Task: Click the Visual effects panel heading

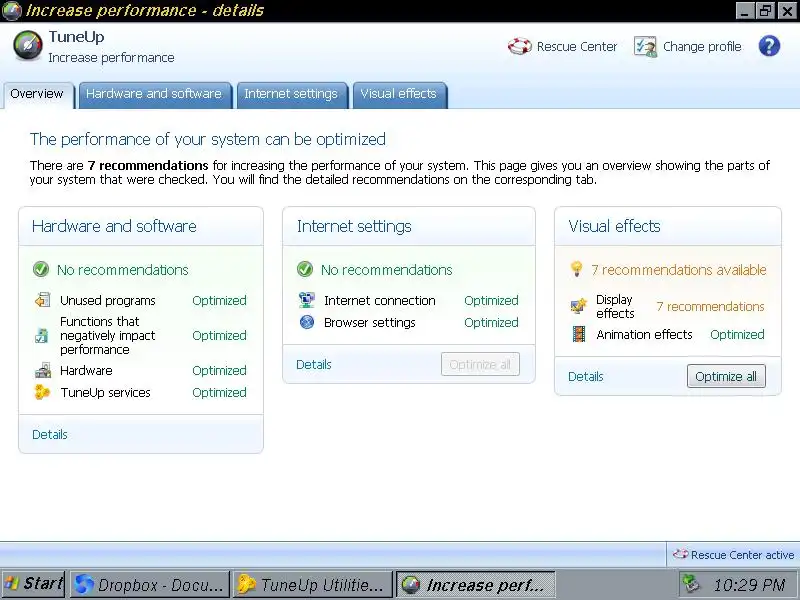Action: pos(614,226)
